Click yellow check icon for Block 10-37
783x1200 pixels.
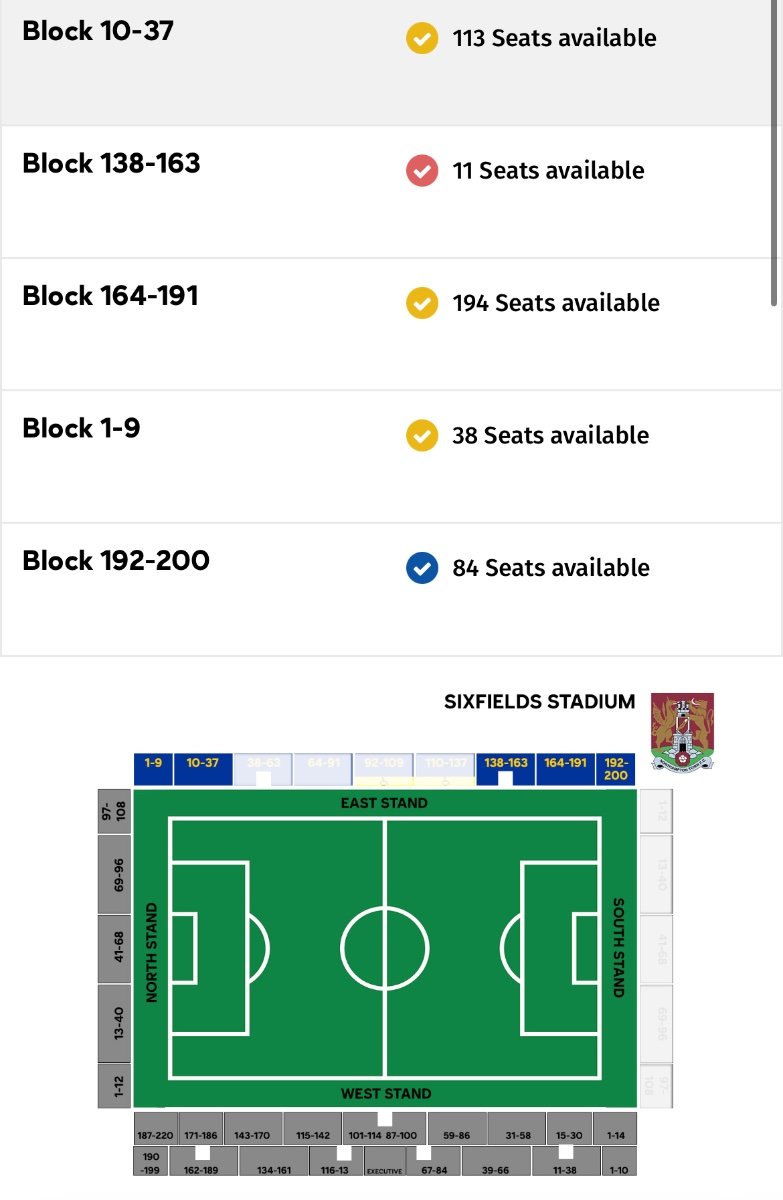[421, 39]
